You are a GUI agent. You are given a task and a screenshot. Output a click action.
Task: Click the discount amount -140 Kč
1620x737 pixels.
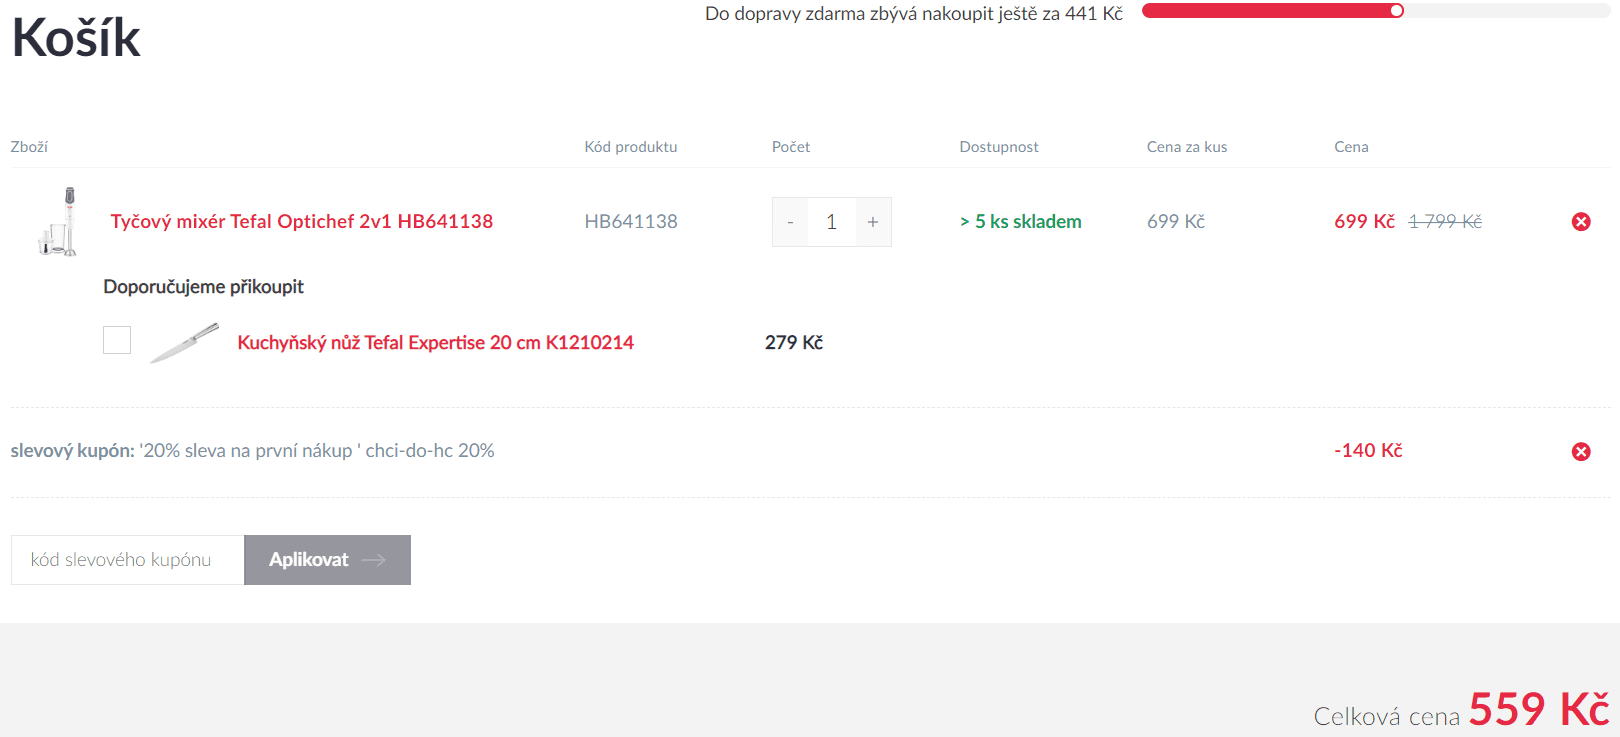click(x=1368, y=451)
